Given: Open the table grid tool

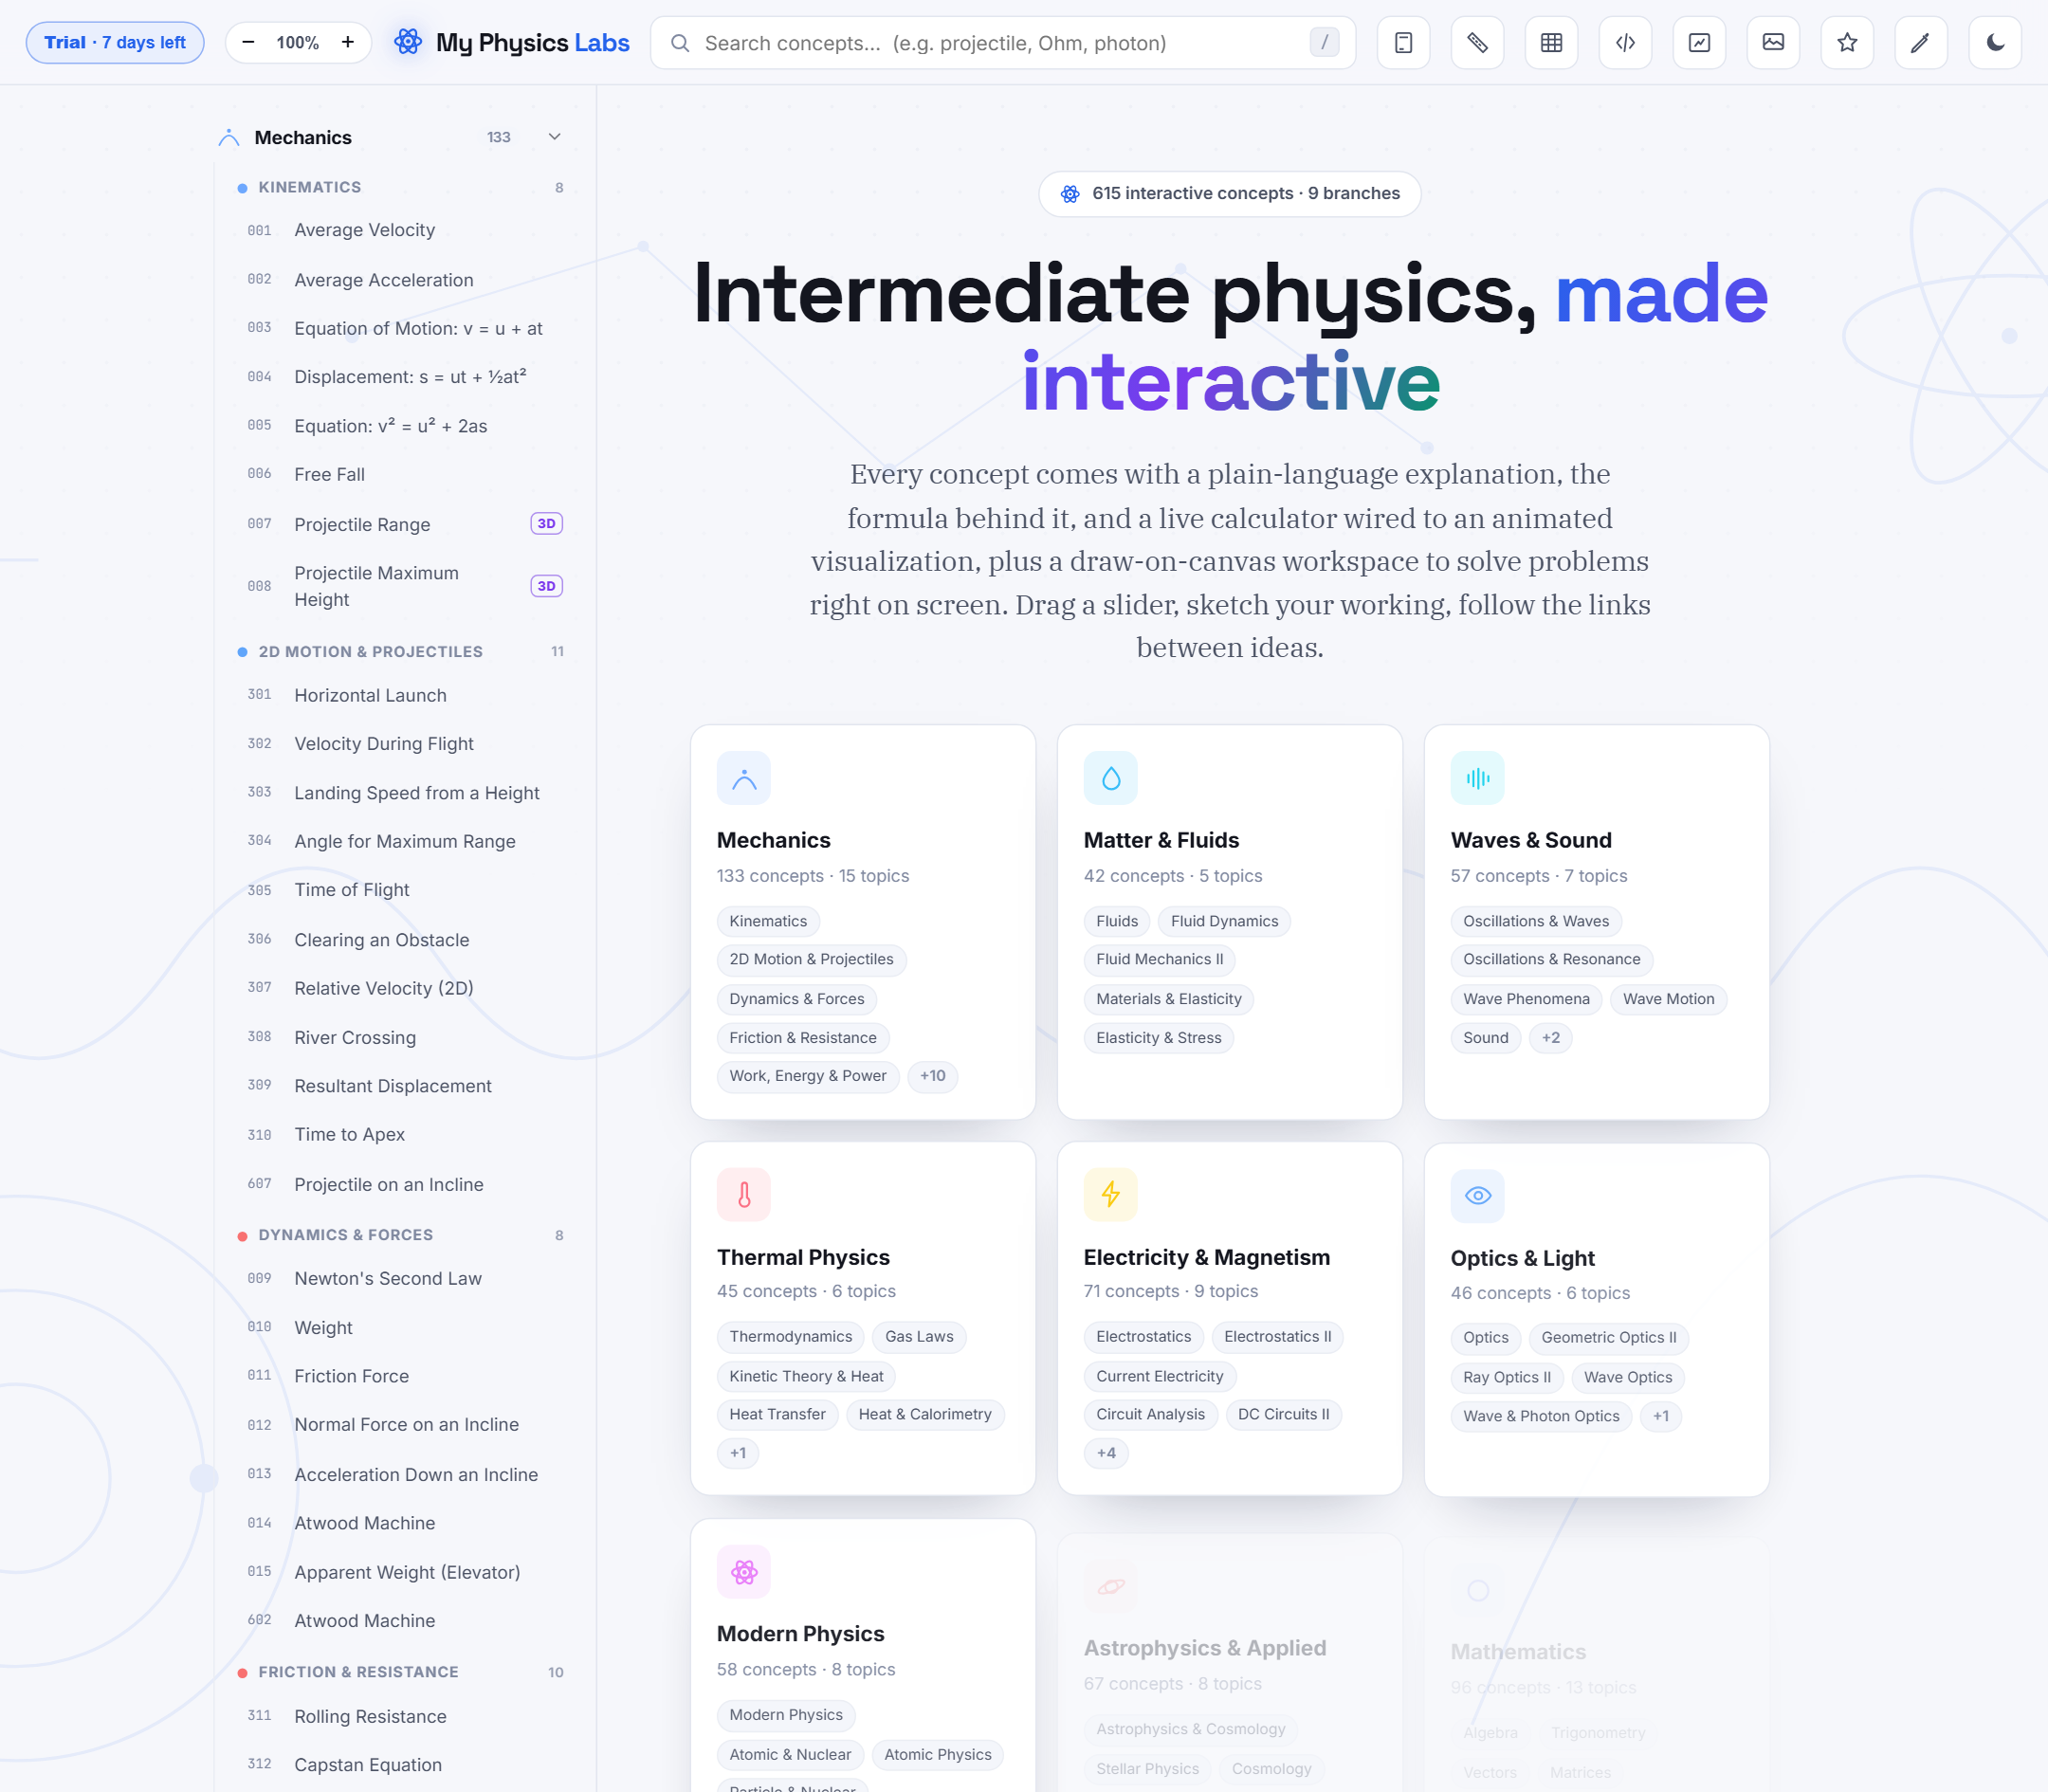Looking at the screenshot, I should tap(1551, 43).
